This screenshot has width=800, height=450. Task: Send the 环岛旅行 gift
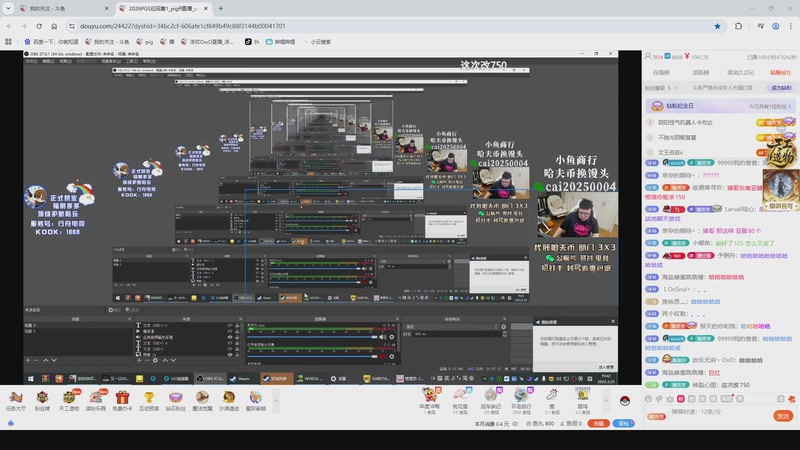coord(521,400)
